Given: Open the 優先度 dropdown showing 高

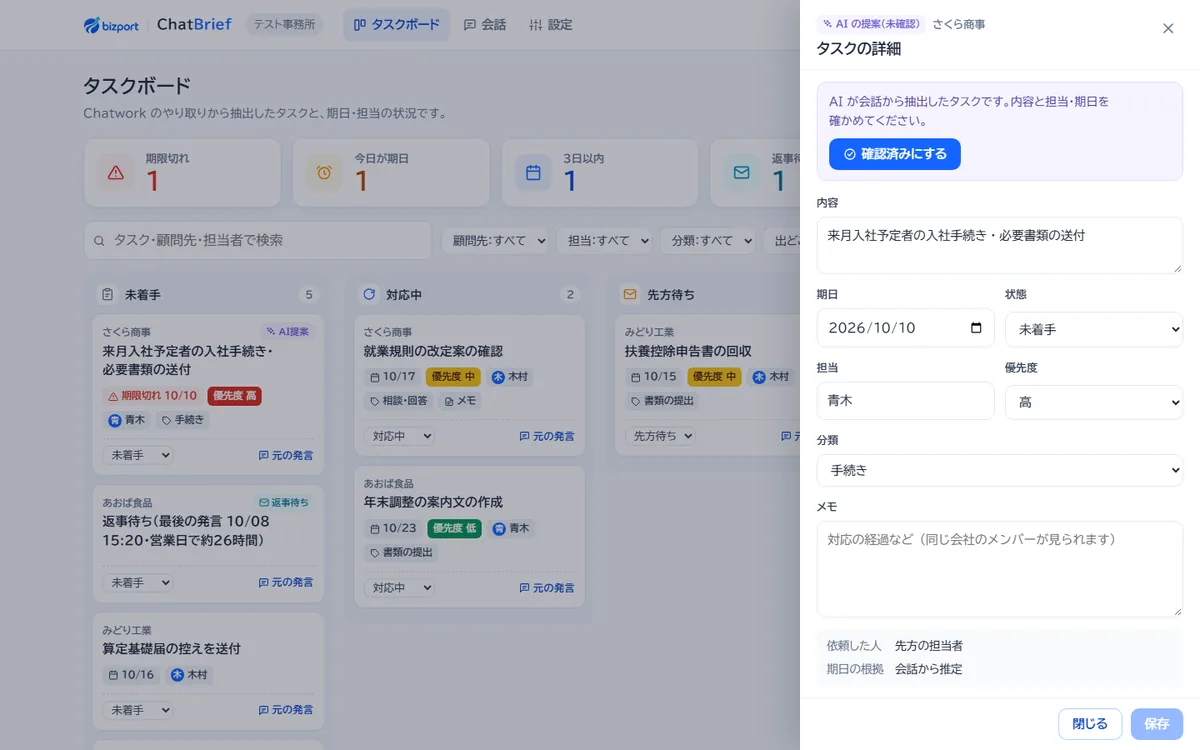Looking at the screenshot, I should [x=1093, y=401].
